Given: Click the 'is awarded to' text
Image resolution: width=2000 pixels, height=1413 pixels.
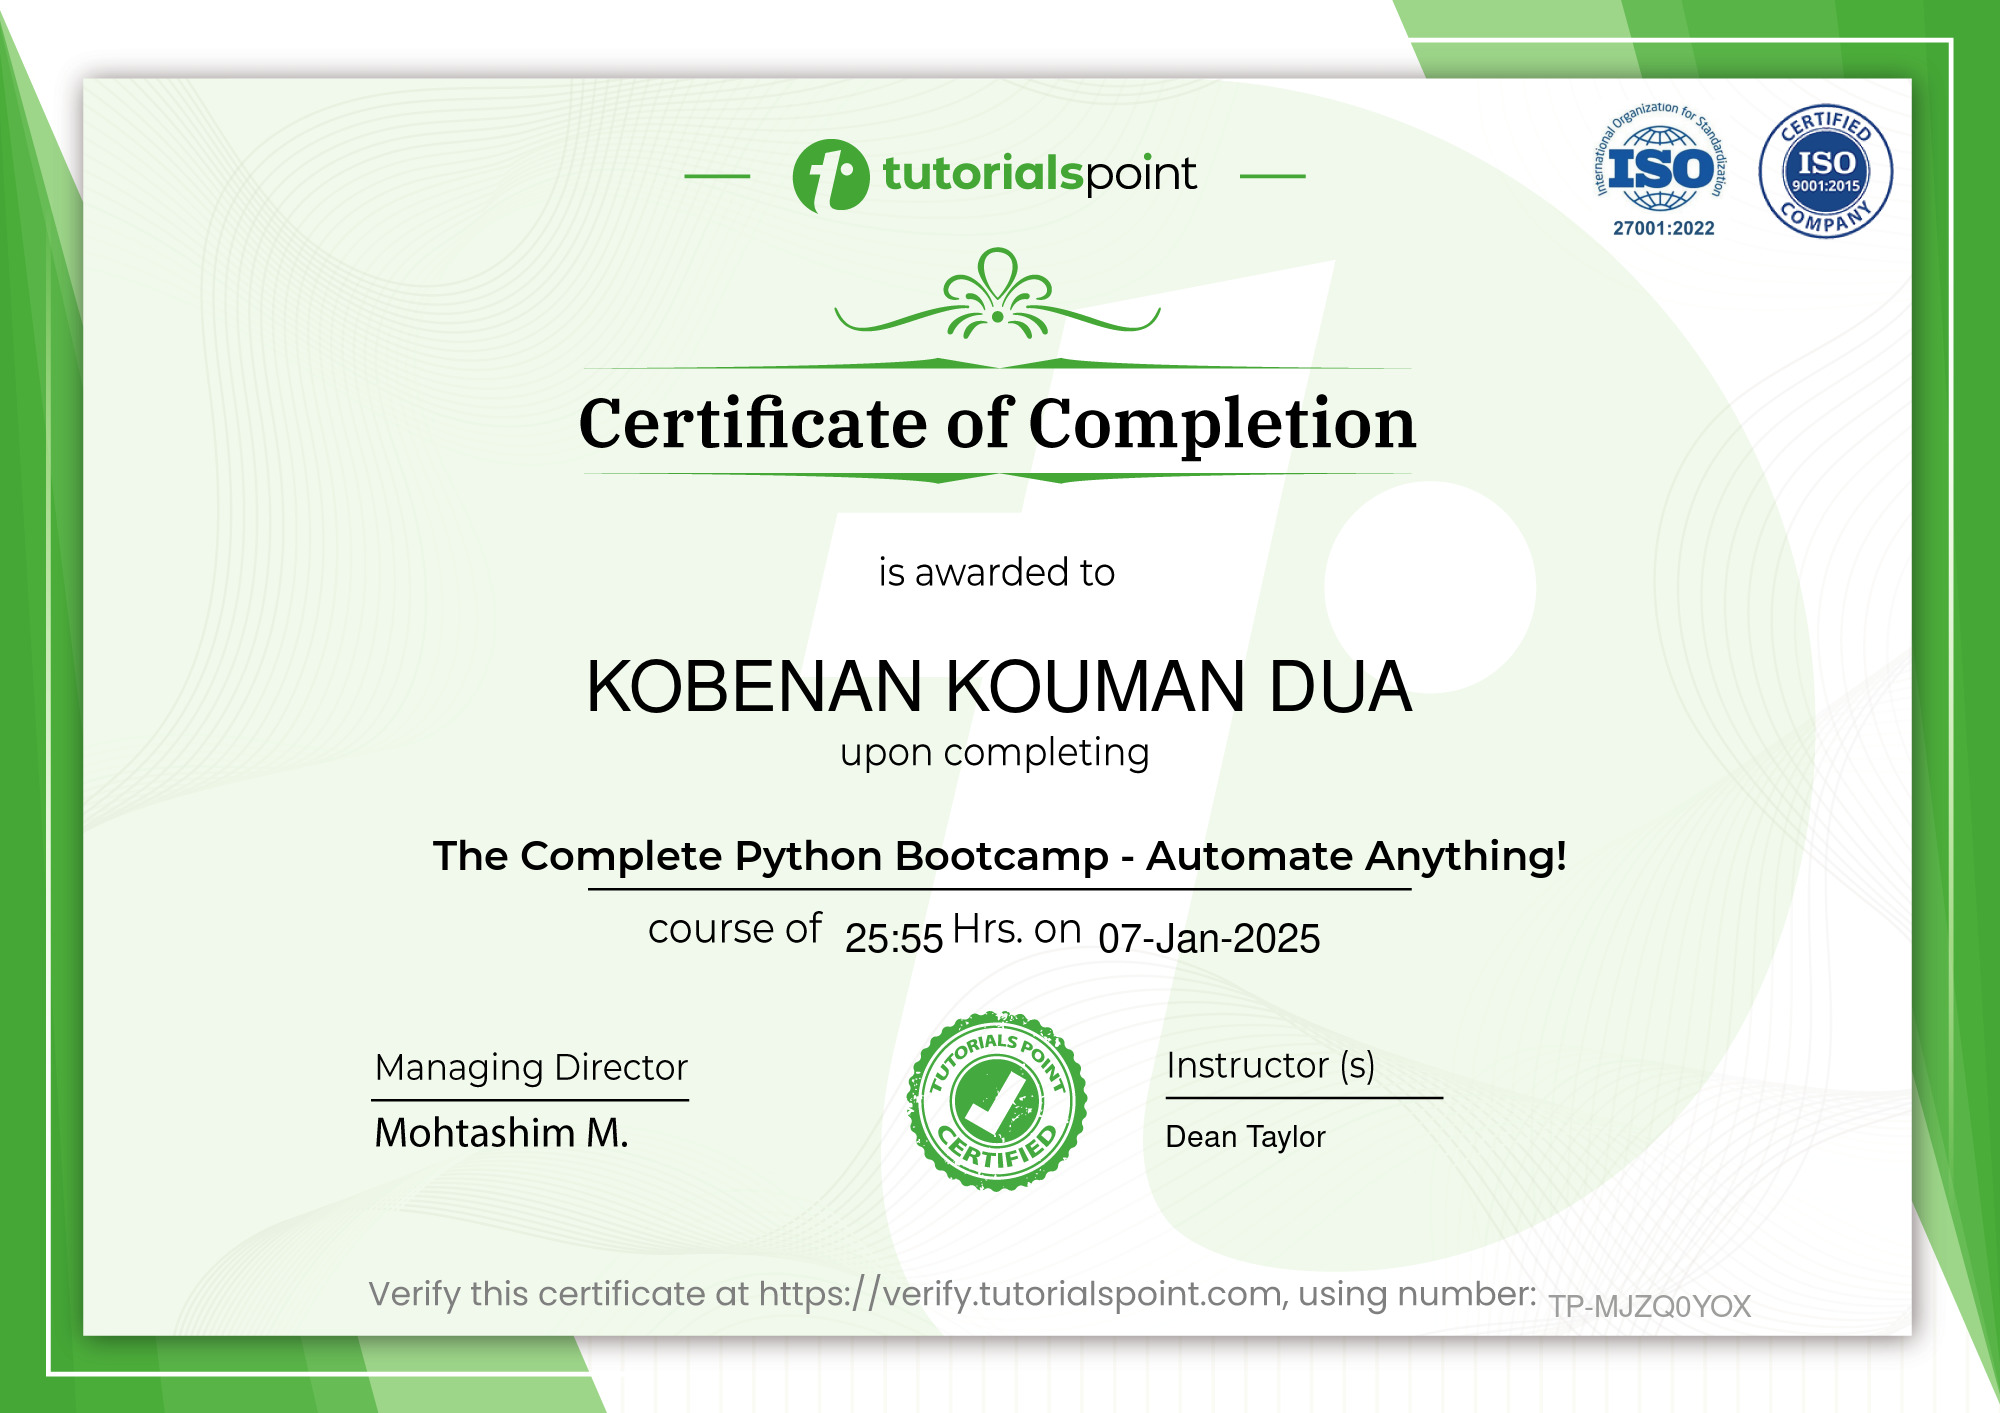Looking at the screenshot, I should [997, 573].
